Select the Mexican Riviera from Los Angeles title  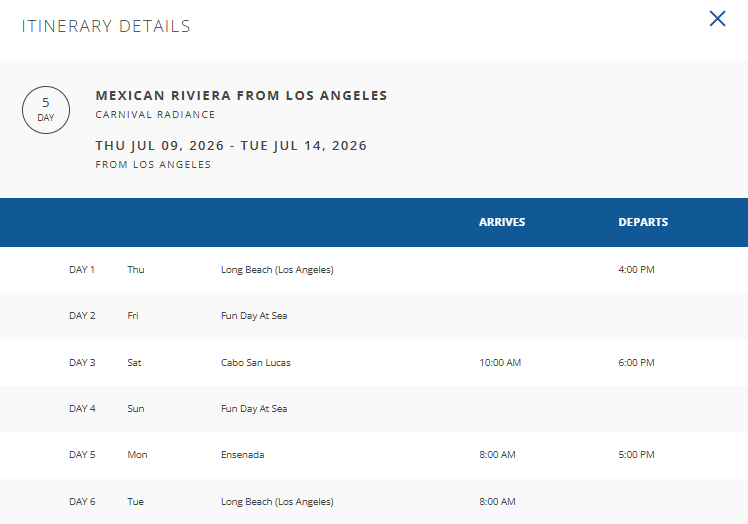click(241, 96)
